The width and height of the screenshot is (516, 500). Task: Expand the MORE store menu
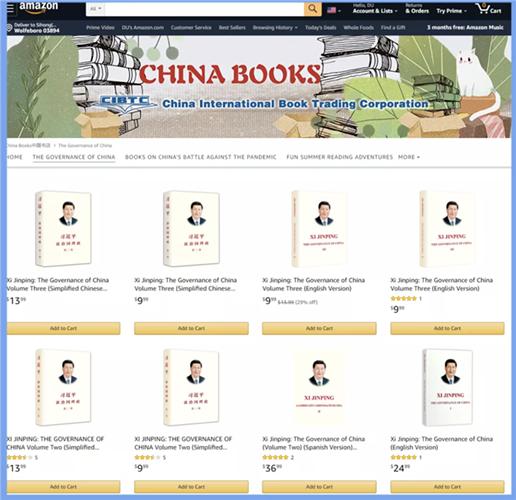tap(409, 157)
